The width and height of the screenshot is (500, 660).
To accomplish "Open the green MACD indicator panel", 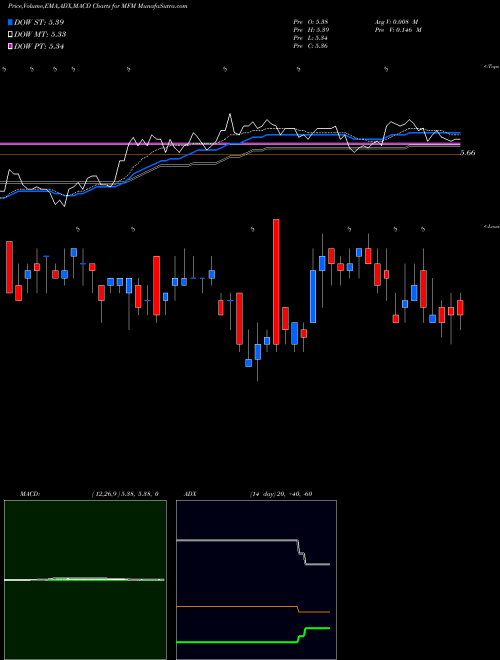I will pyautogui.click(x=85, y=580).
